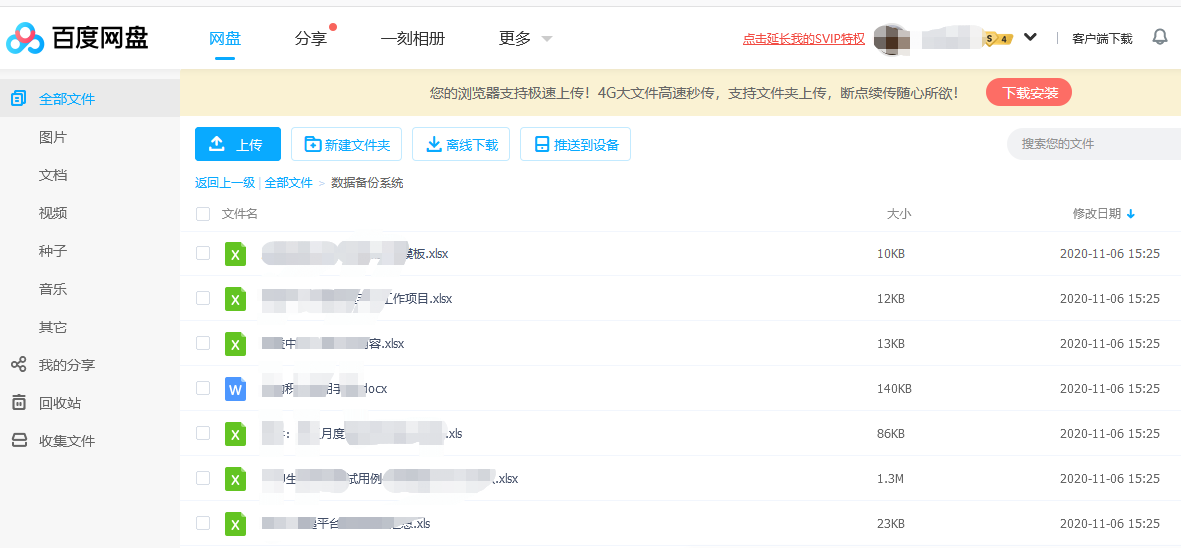Select 图片 in the sidebar

[x=53, y=137]
